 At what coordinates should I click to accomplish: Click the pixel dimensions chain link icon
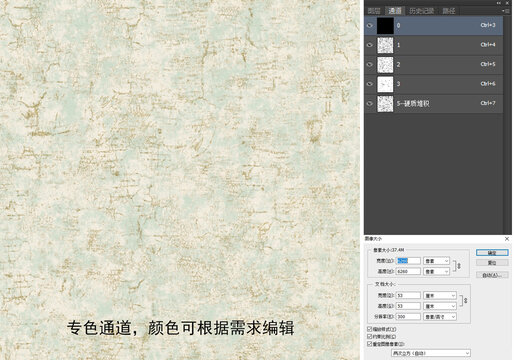point(459,266)
